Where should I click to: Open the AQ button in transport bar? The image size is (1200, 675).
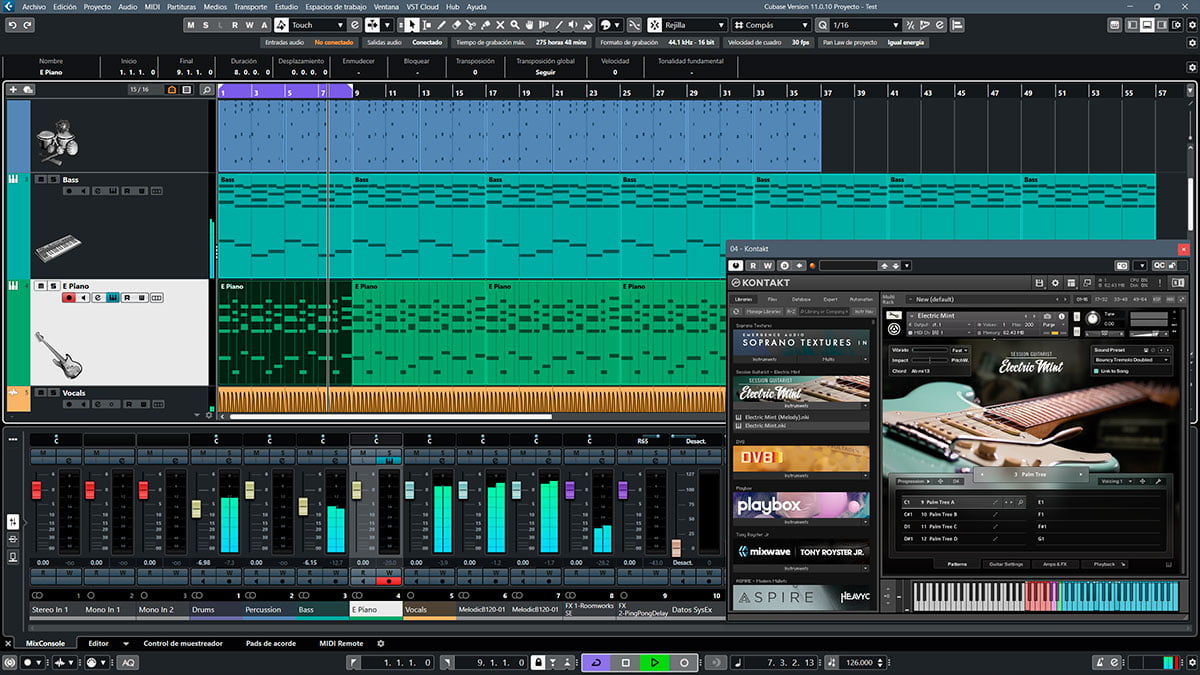click(129, 662)
